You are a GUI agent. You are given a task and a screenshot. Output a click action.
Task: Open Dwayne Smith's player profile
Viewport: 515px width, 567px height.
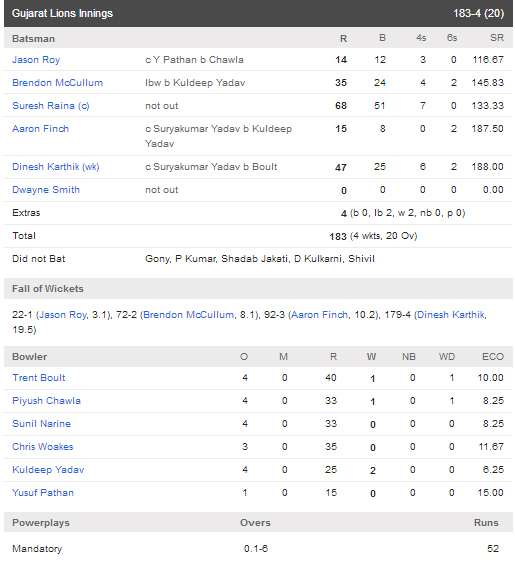coord(46,190)
